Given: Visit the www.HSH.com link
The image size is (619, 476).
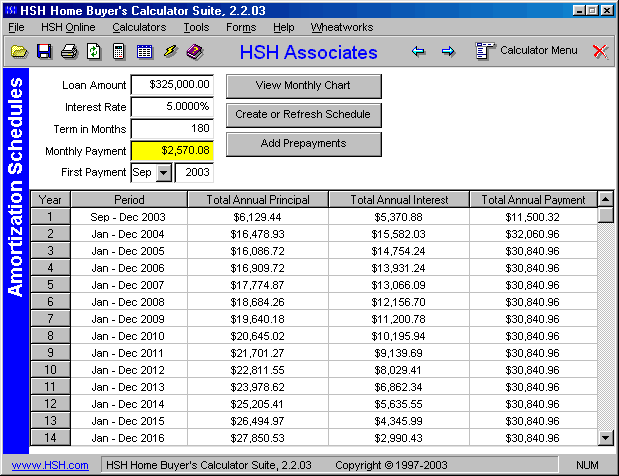Looking at the screenshot, I should [x=50, y=465].
